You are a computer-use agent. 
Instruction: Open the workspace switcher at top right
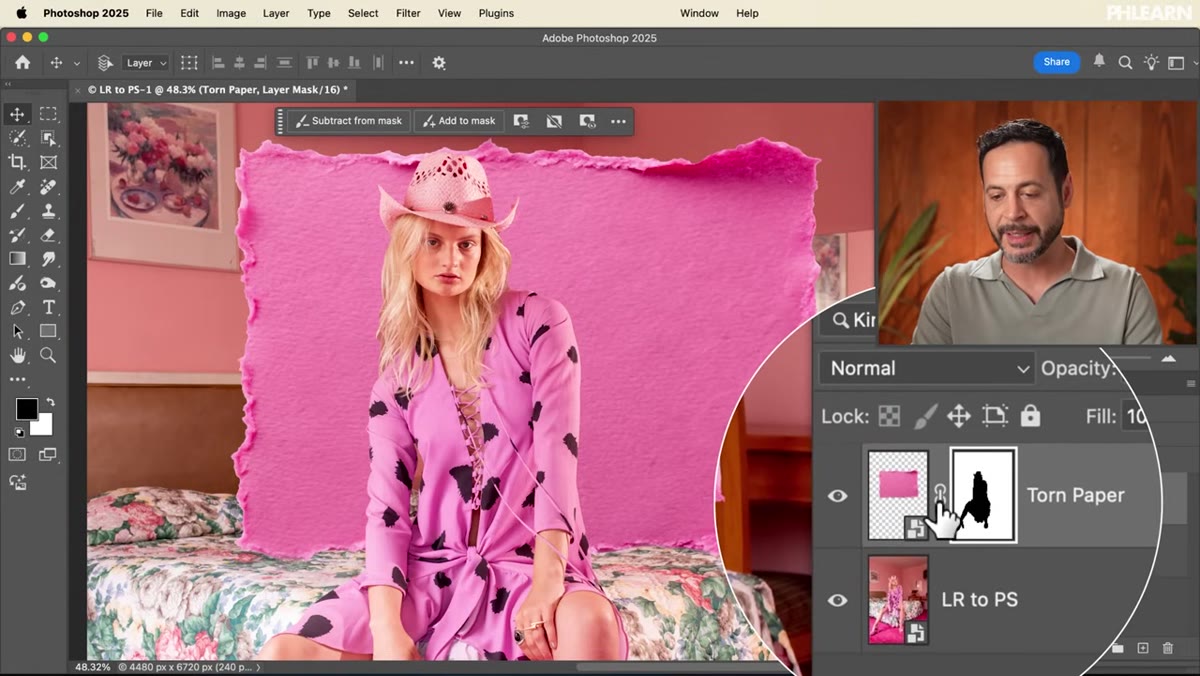pyautogui.click(x=1177, y=62)
